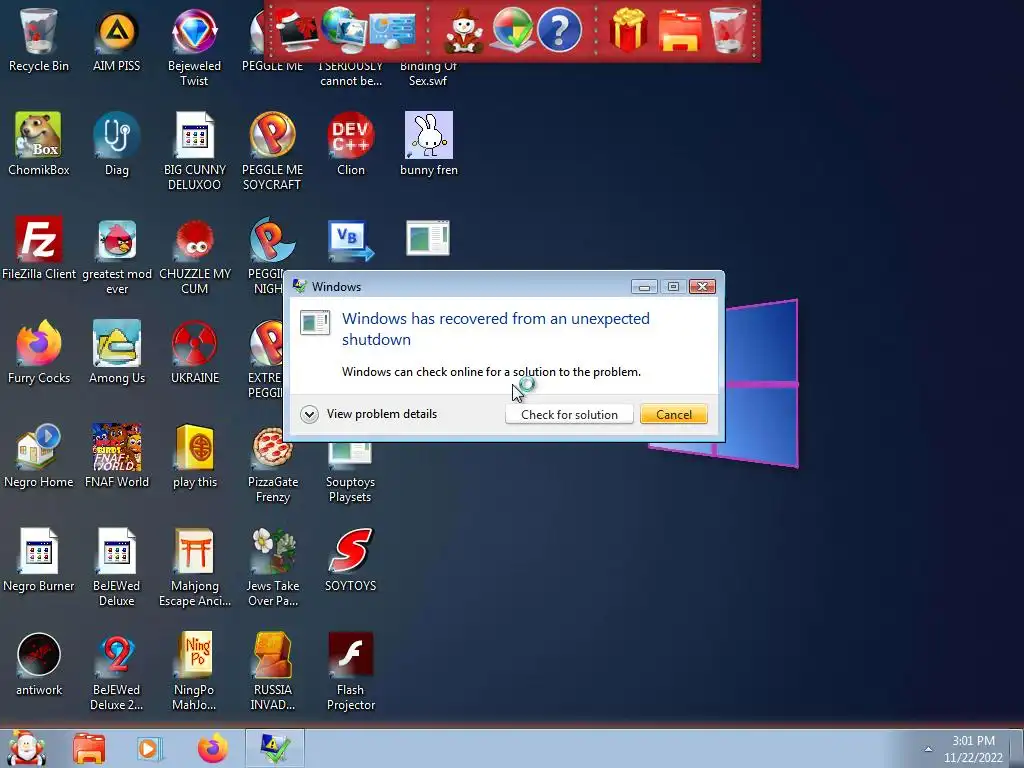
Task: Select the Diag stethoscope icon
Action: coord(116,144)
